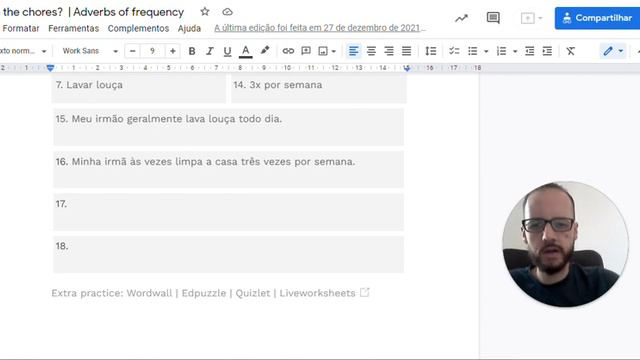640x360 pixels.
Task: Click the insert image icon
Action: [323, 51]
